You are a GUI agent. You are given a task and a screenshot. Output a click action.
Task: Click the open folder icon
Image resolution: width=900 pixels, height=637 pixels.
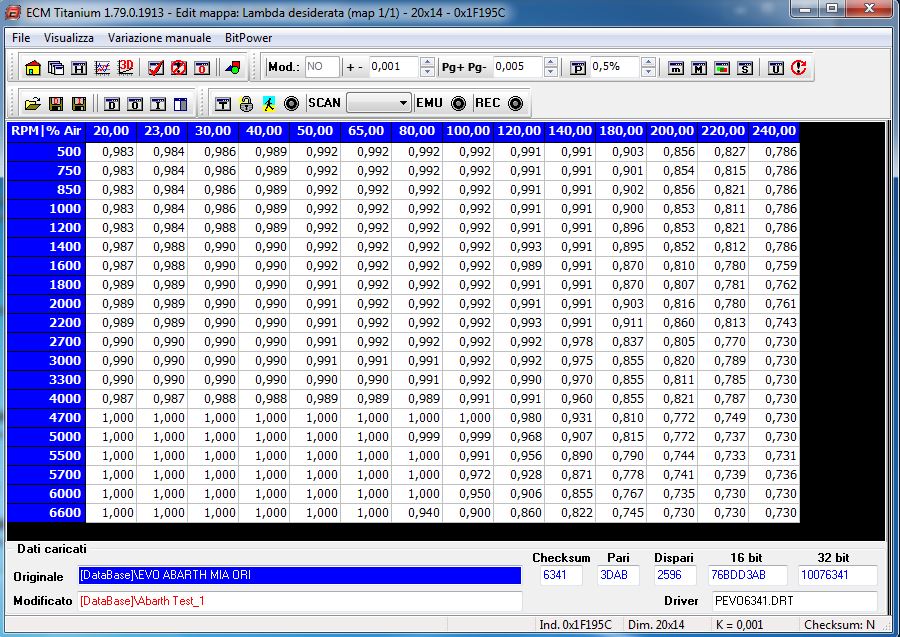click(x=33, y=104)
